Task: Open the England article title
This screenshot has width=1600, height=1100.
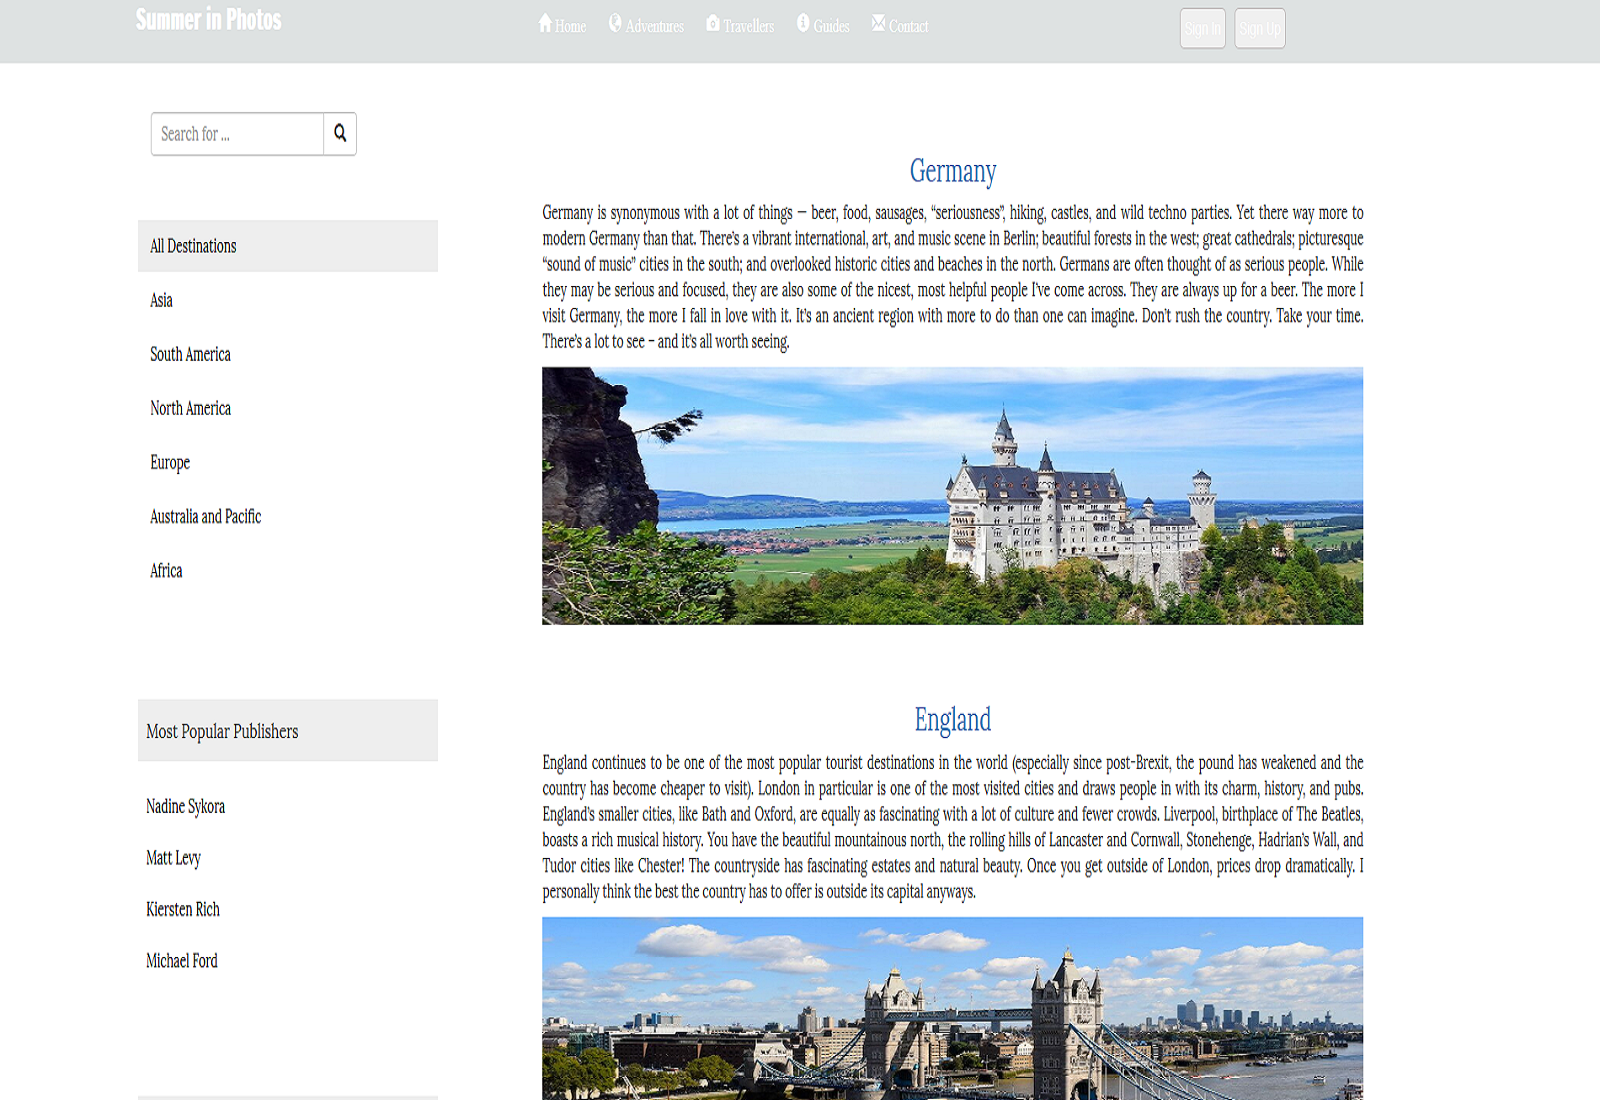Action: coord(952,720)
